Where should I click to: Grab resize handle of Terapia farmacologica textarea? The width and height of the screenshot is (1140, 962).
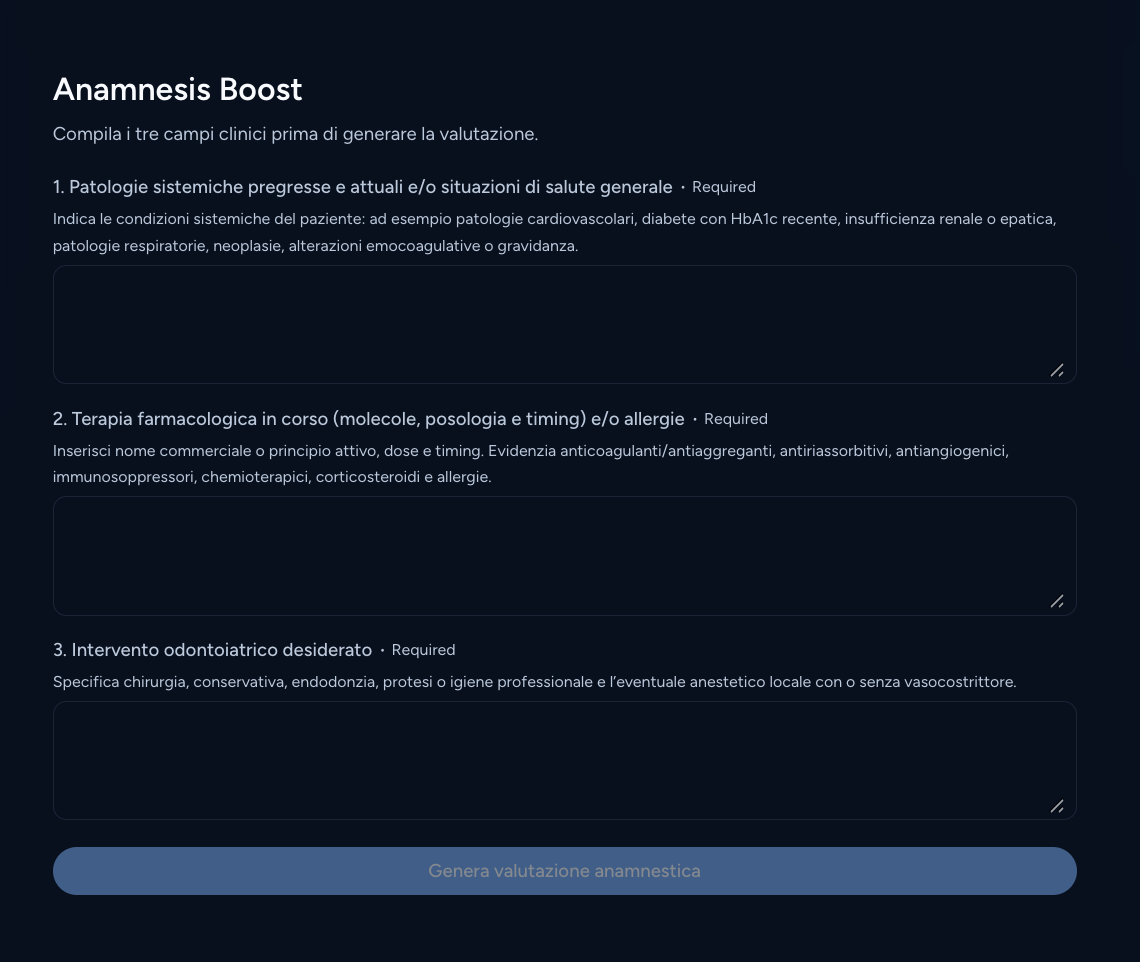(1057, 602)
